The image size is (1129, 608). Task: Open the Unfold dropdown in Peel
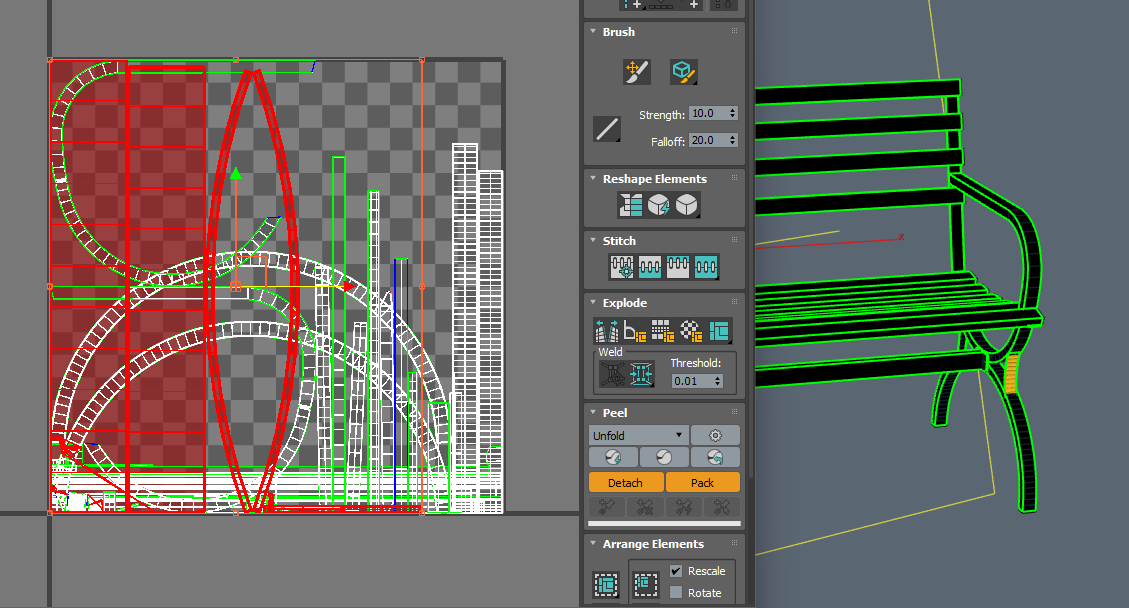638,435
